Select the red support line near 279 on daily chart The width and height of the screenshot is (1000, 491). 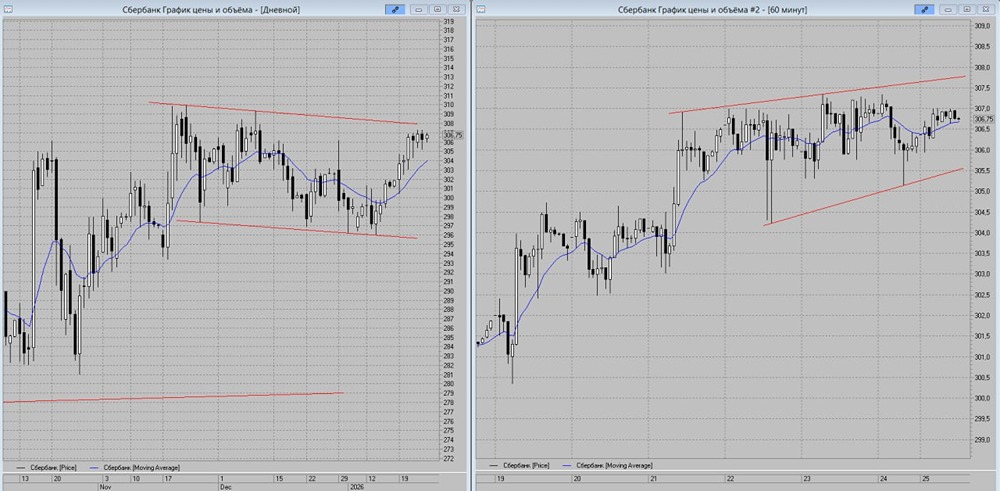point(172,397)
